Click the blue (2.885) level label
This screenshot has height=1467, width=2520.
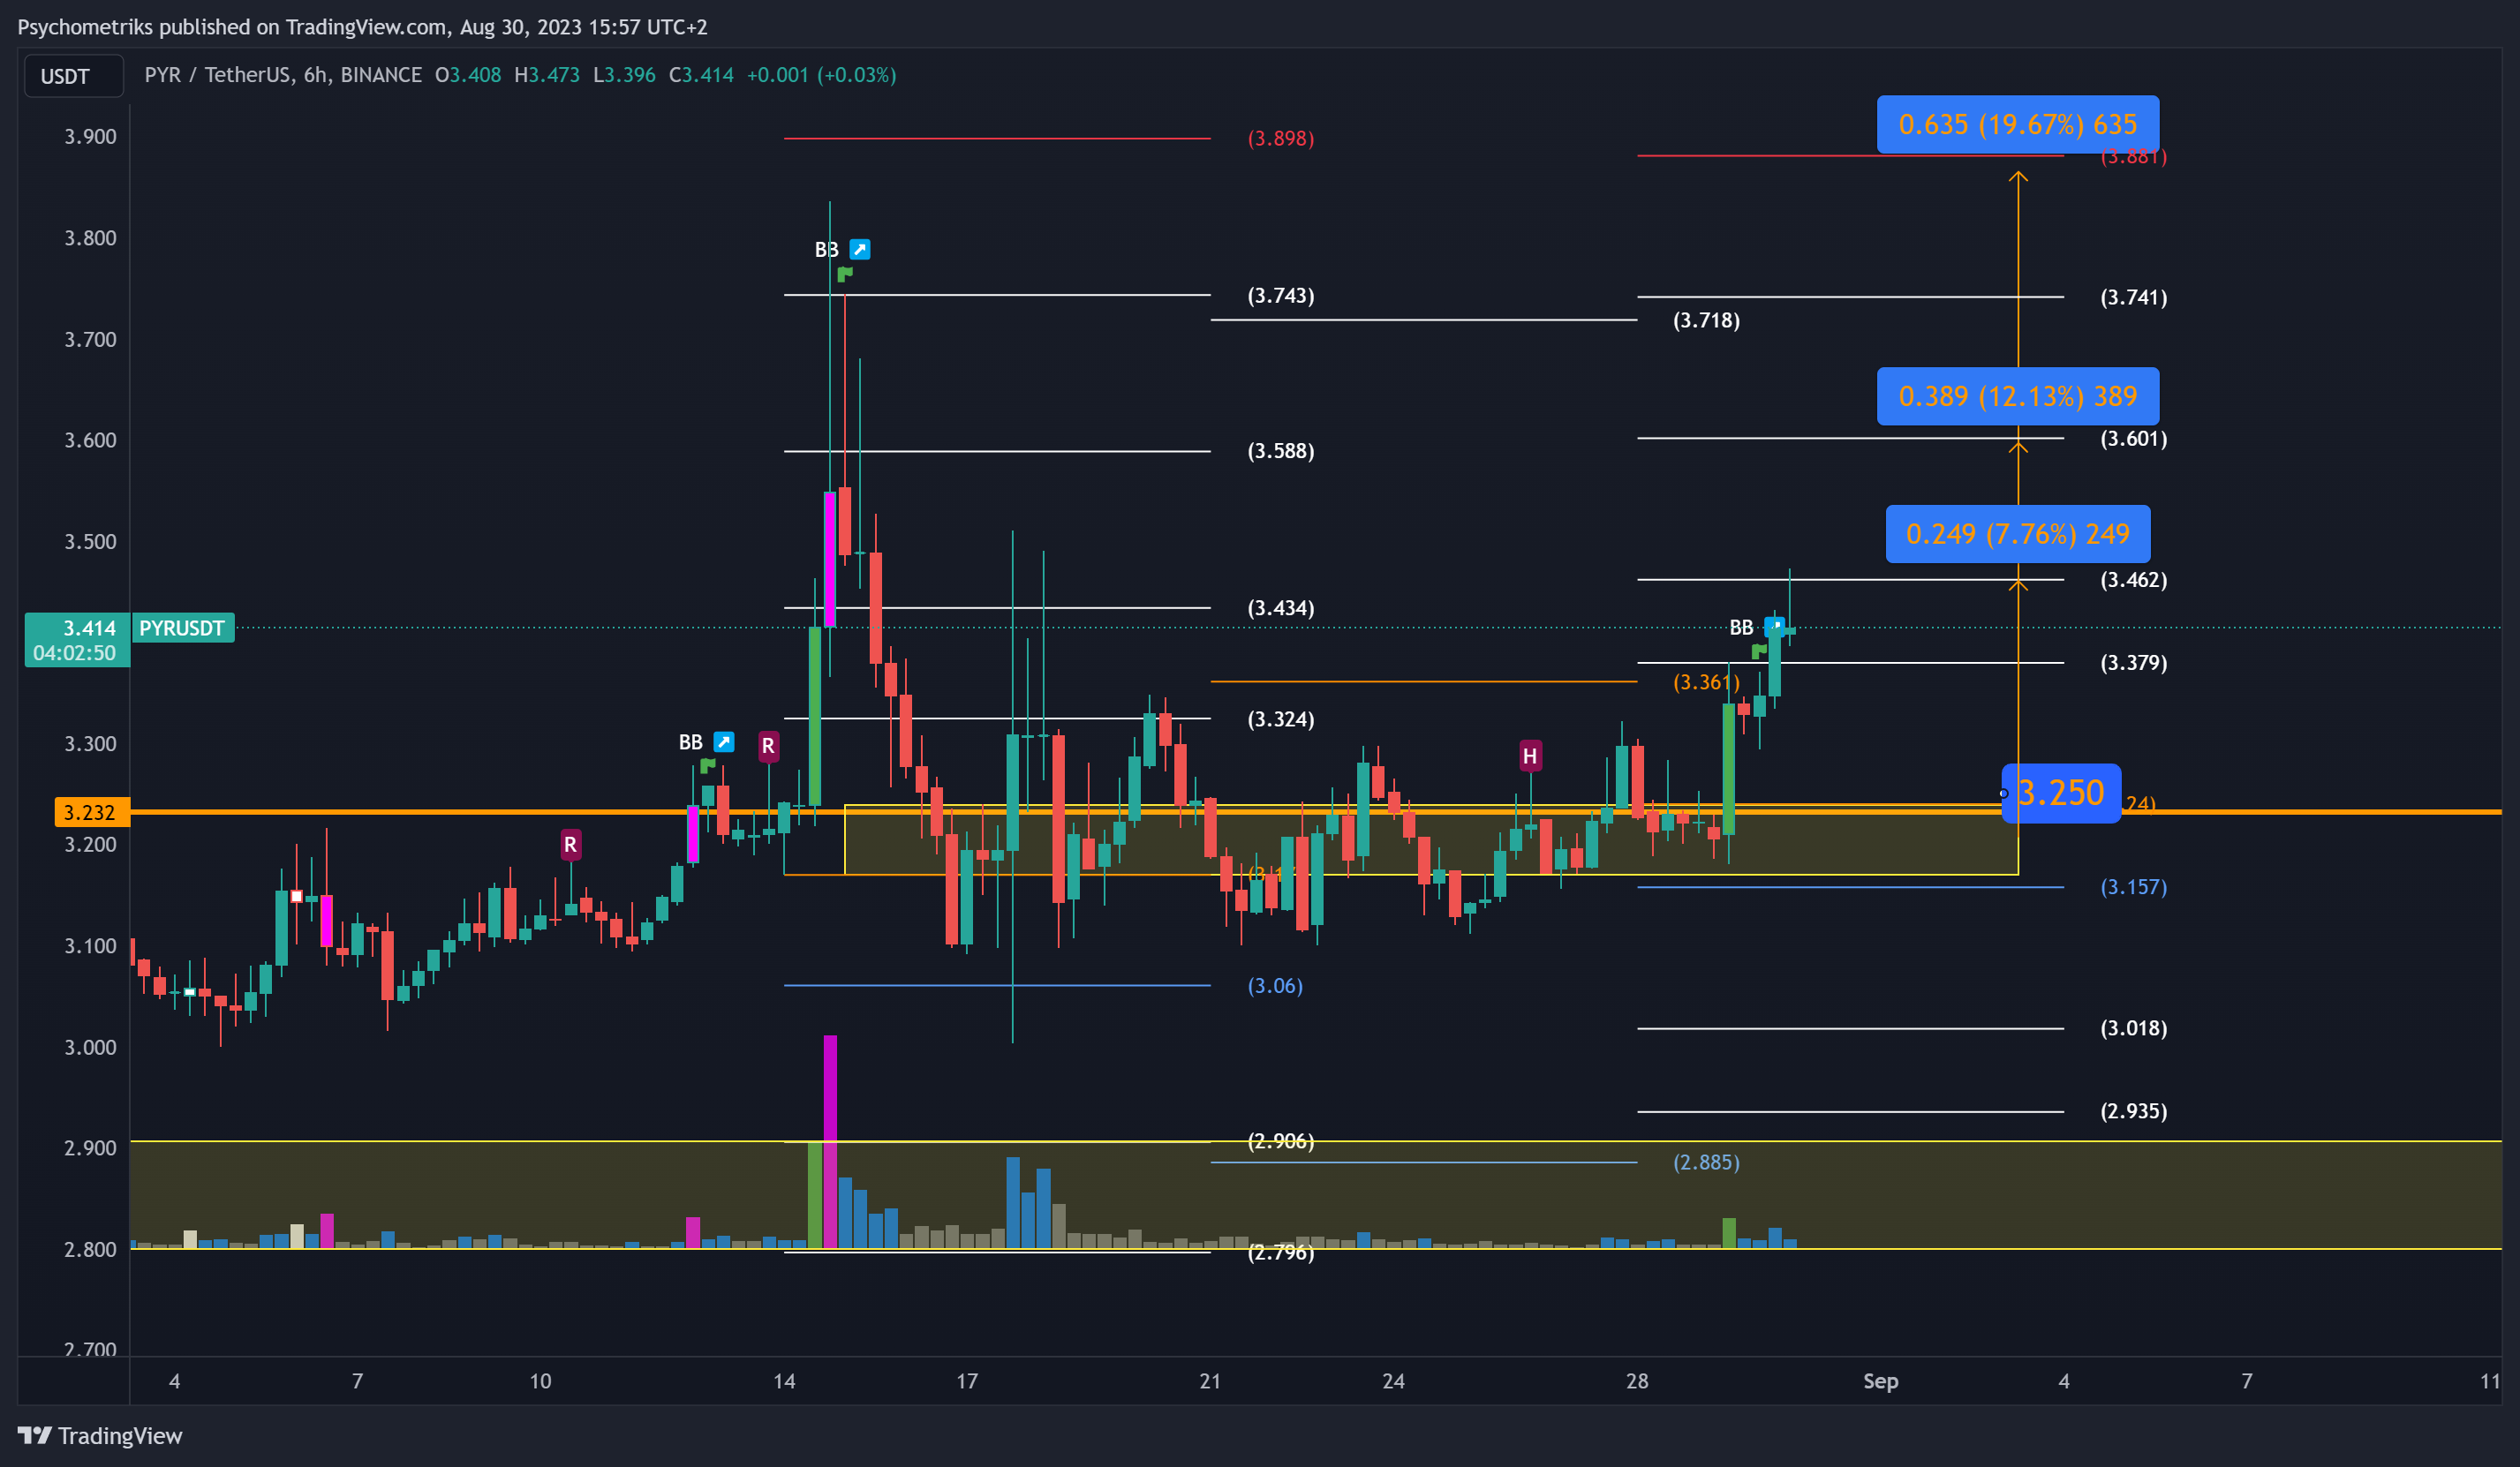coord(1706,1162)
